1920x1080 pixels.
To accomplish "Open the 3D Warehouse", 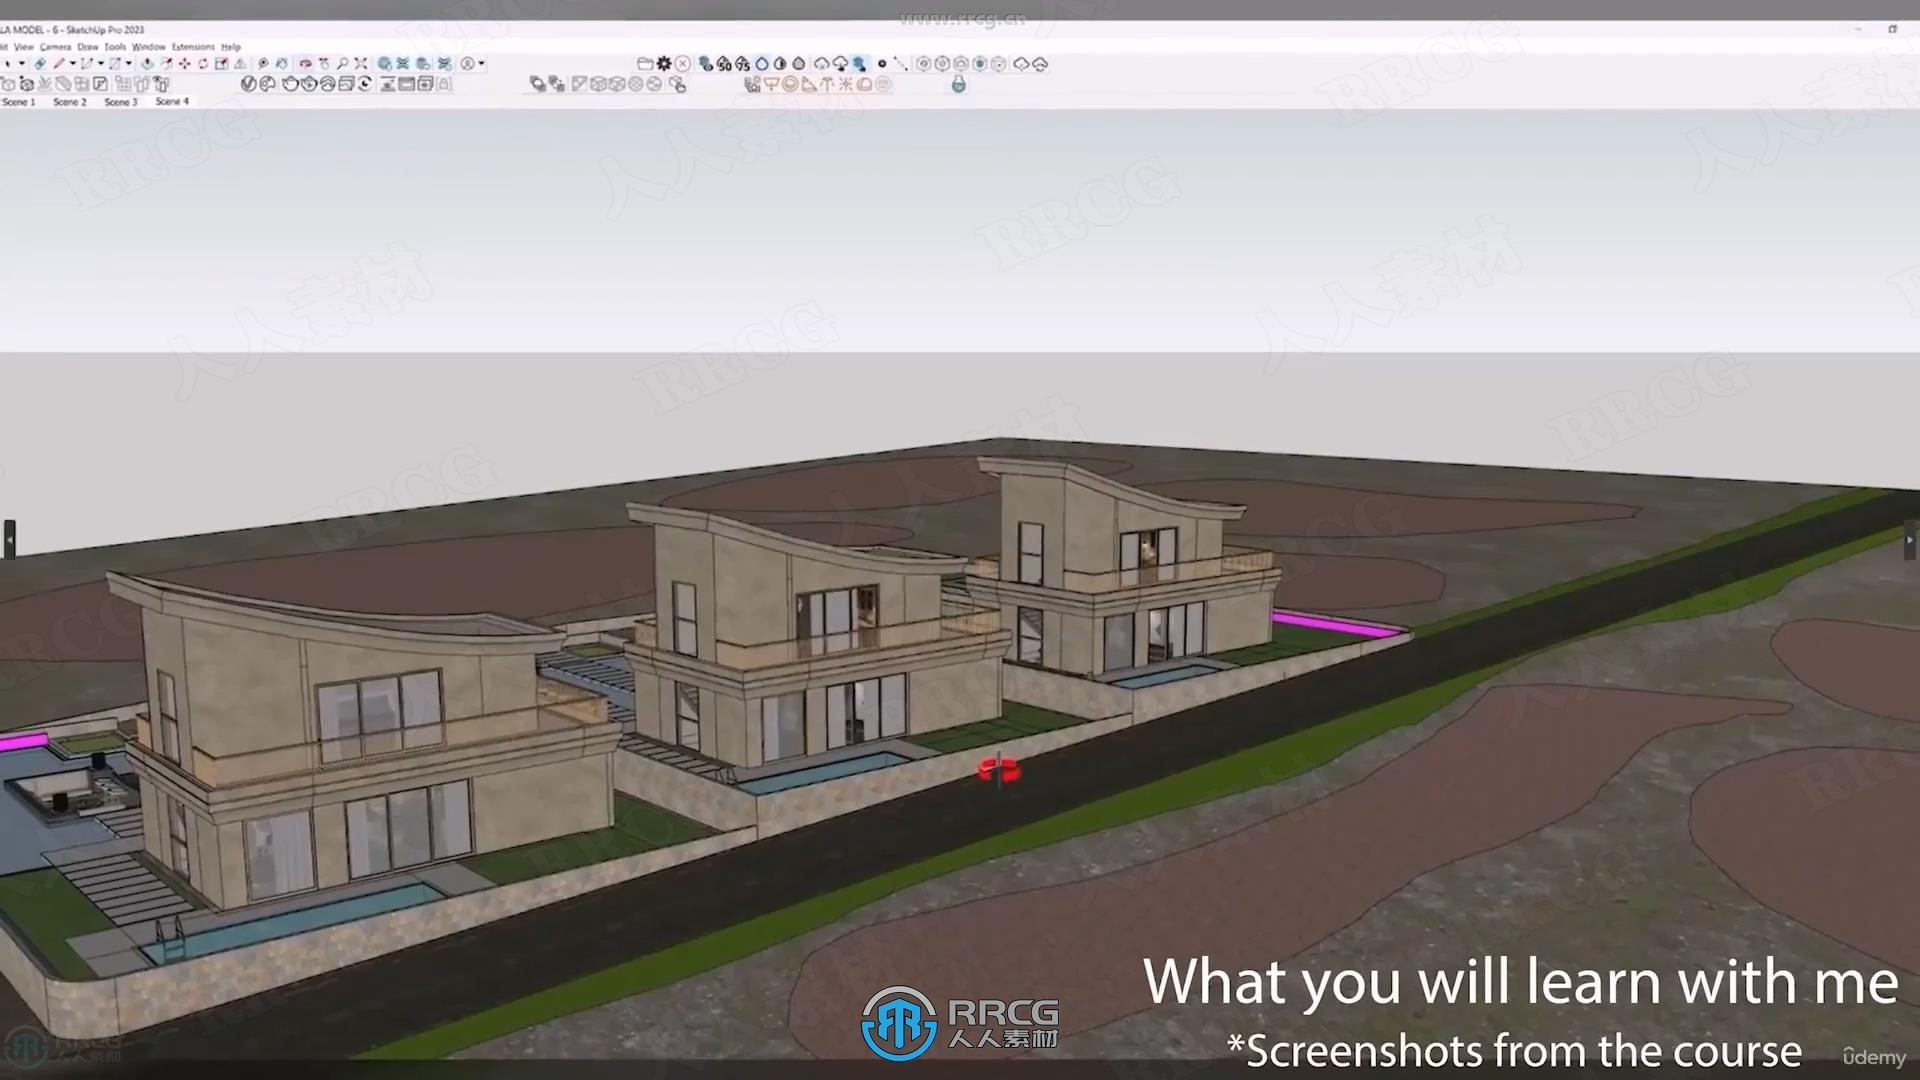I will pos(384,63).
